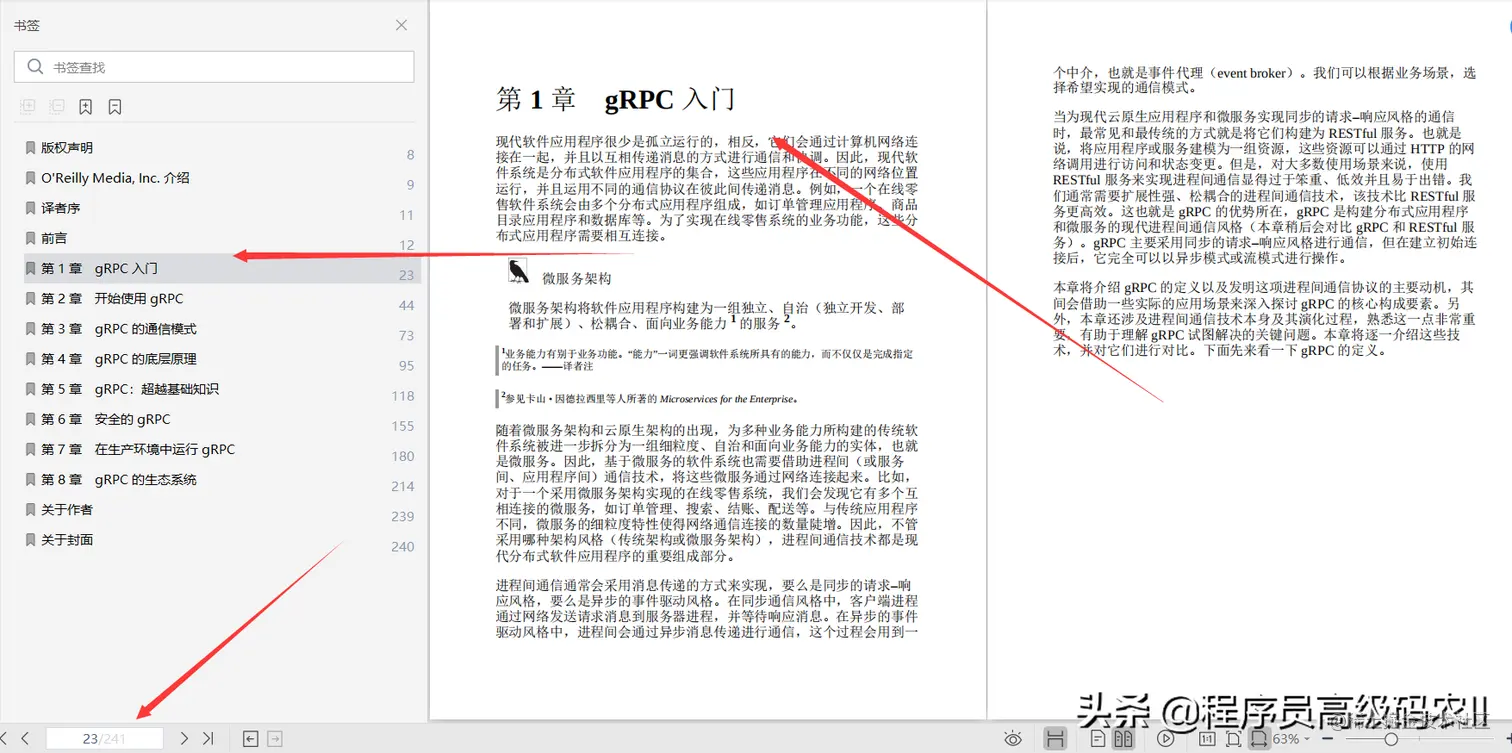This screenshot has width=1512, height=753.
Task: Click the print icon on the bottom toolbar
Action: tap(1055, 738)
